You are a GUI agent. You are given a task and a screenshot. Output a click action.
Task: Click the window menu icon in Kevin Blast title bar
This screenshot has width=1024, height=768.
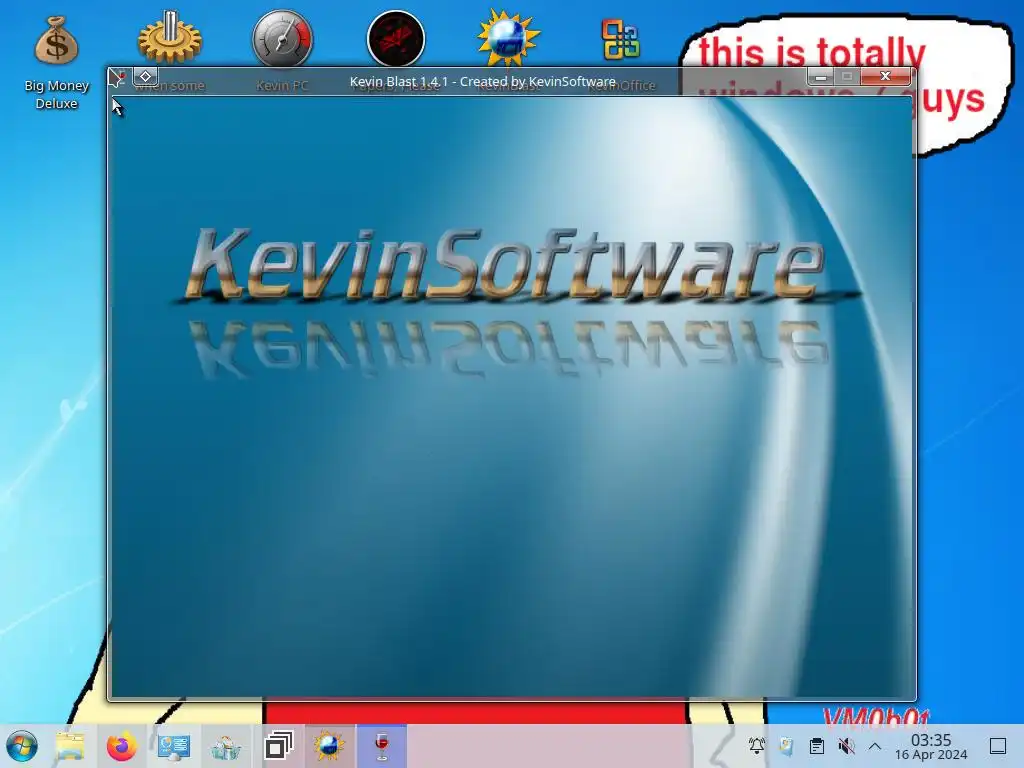tap(118, 77)
